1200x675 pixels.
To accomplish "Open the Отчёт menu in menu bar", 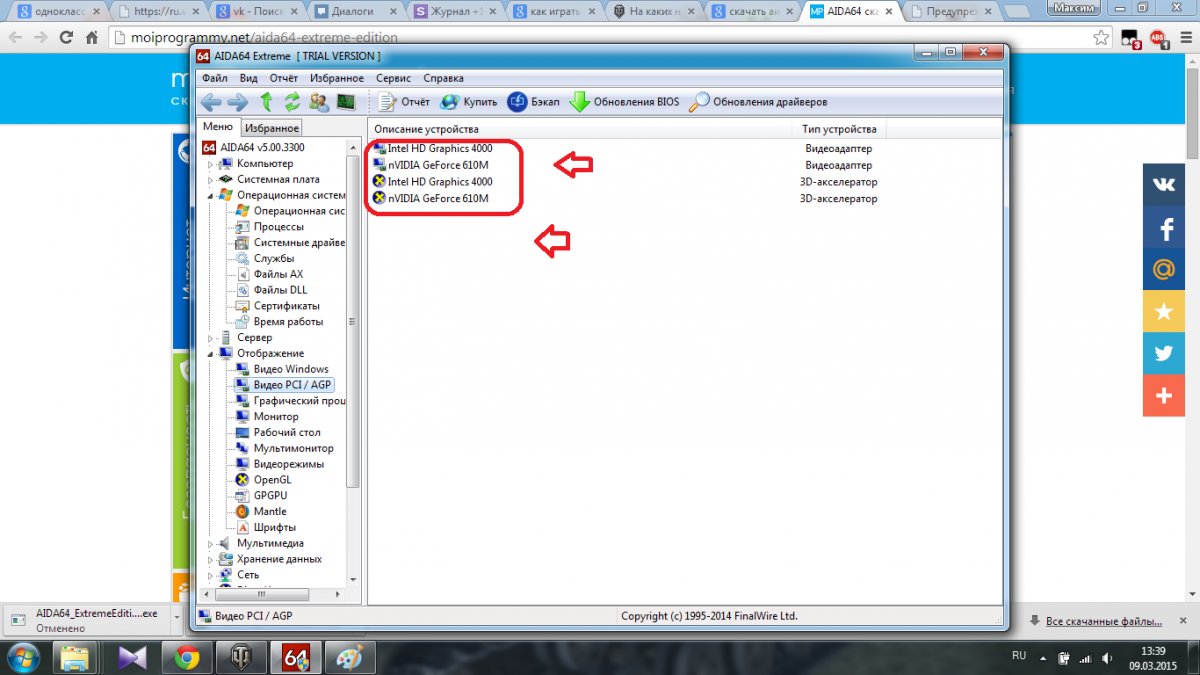I will [x=284, y=78].
